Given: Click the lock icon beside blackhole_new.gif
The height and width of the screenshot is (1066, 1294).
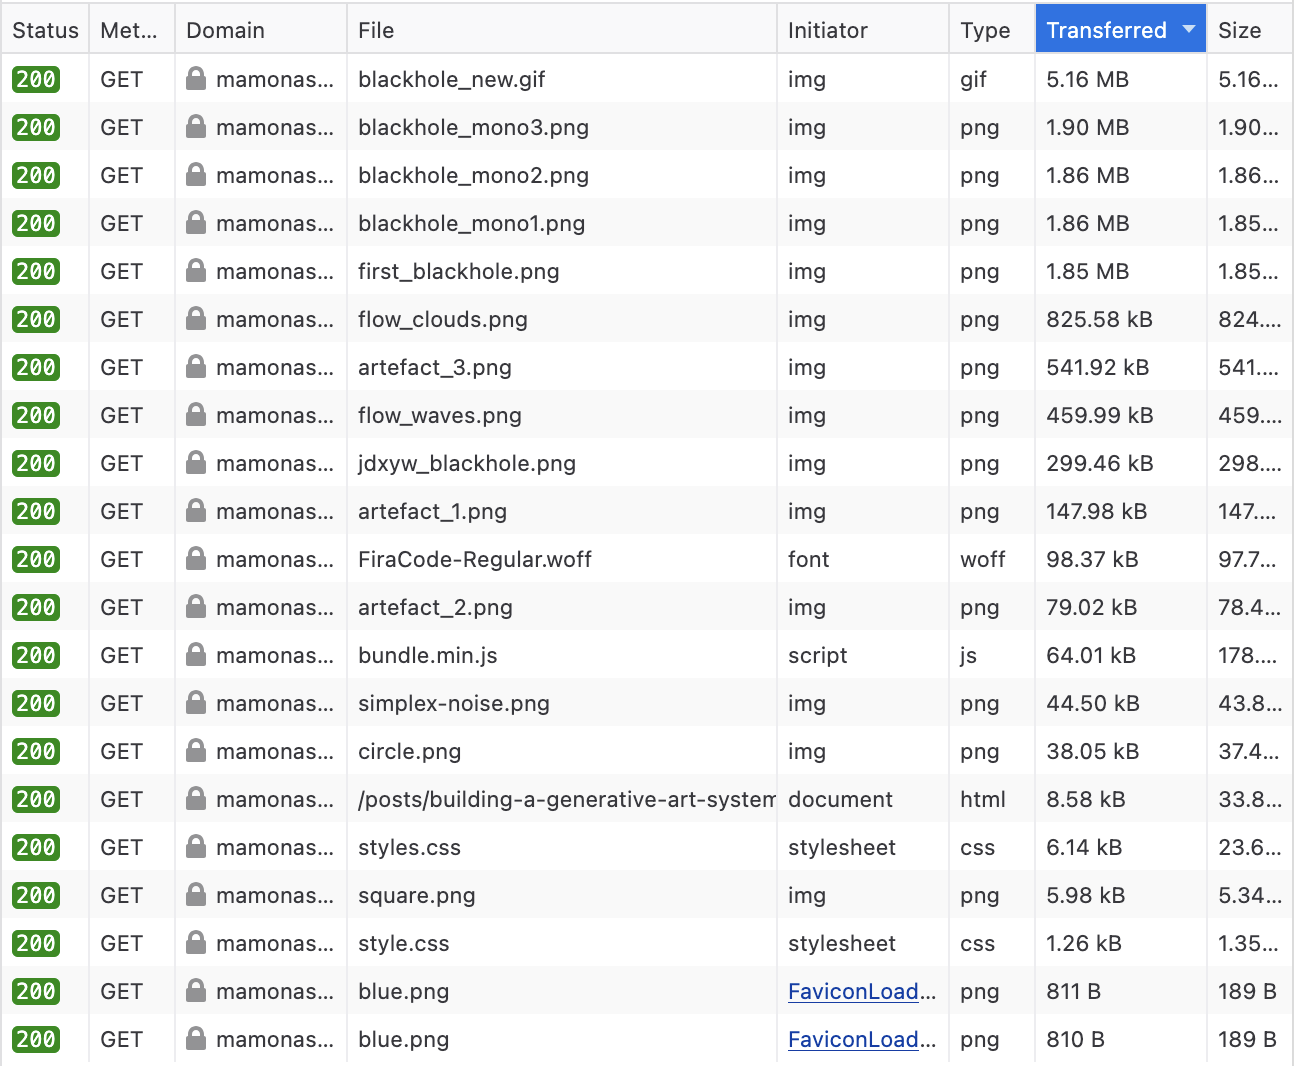Looking at the screenshot, I should [196, 79].
